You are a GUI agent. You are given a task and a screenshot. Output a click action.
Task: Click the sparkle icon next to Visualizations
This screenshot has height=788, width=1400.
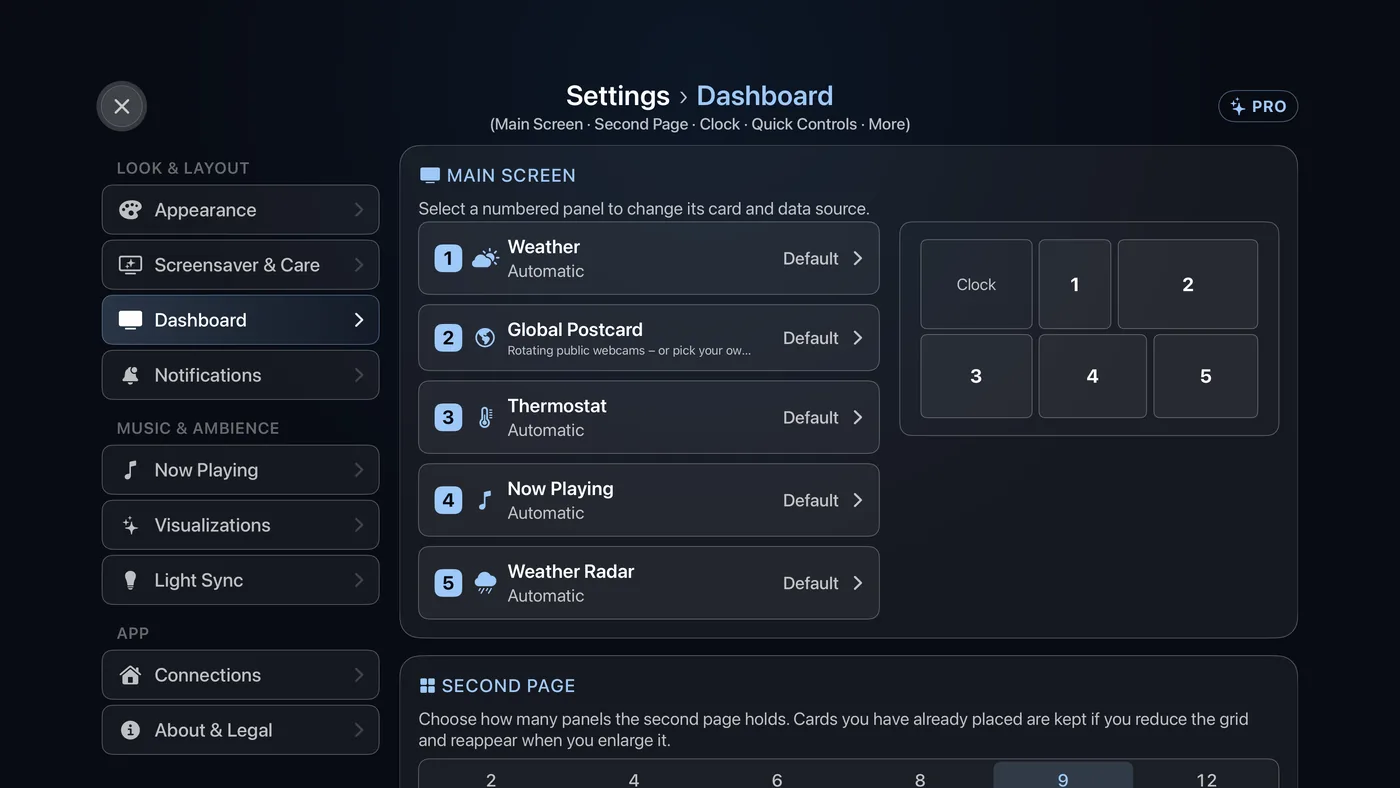[130, 525]
